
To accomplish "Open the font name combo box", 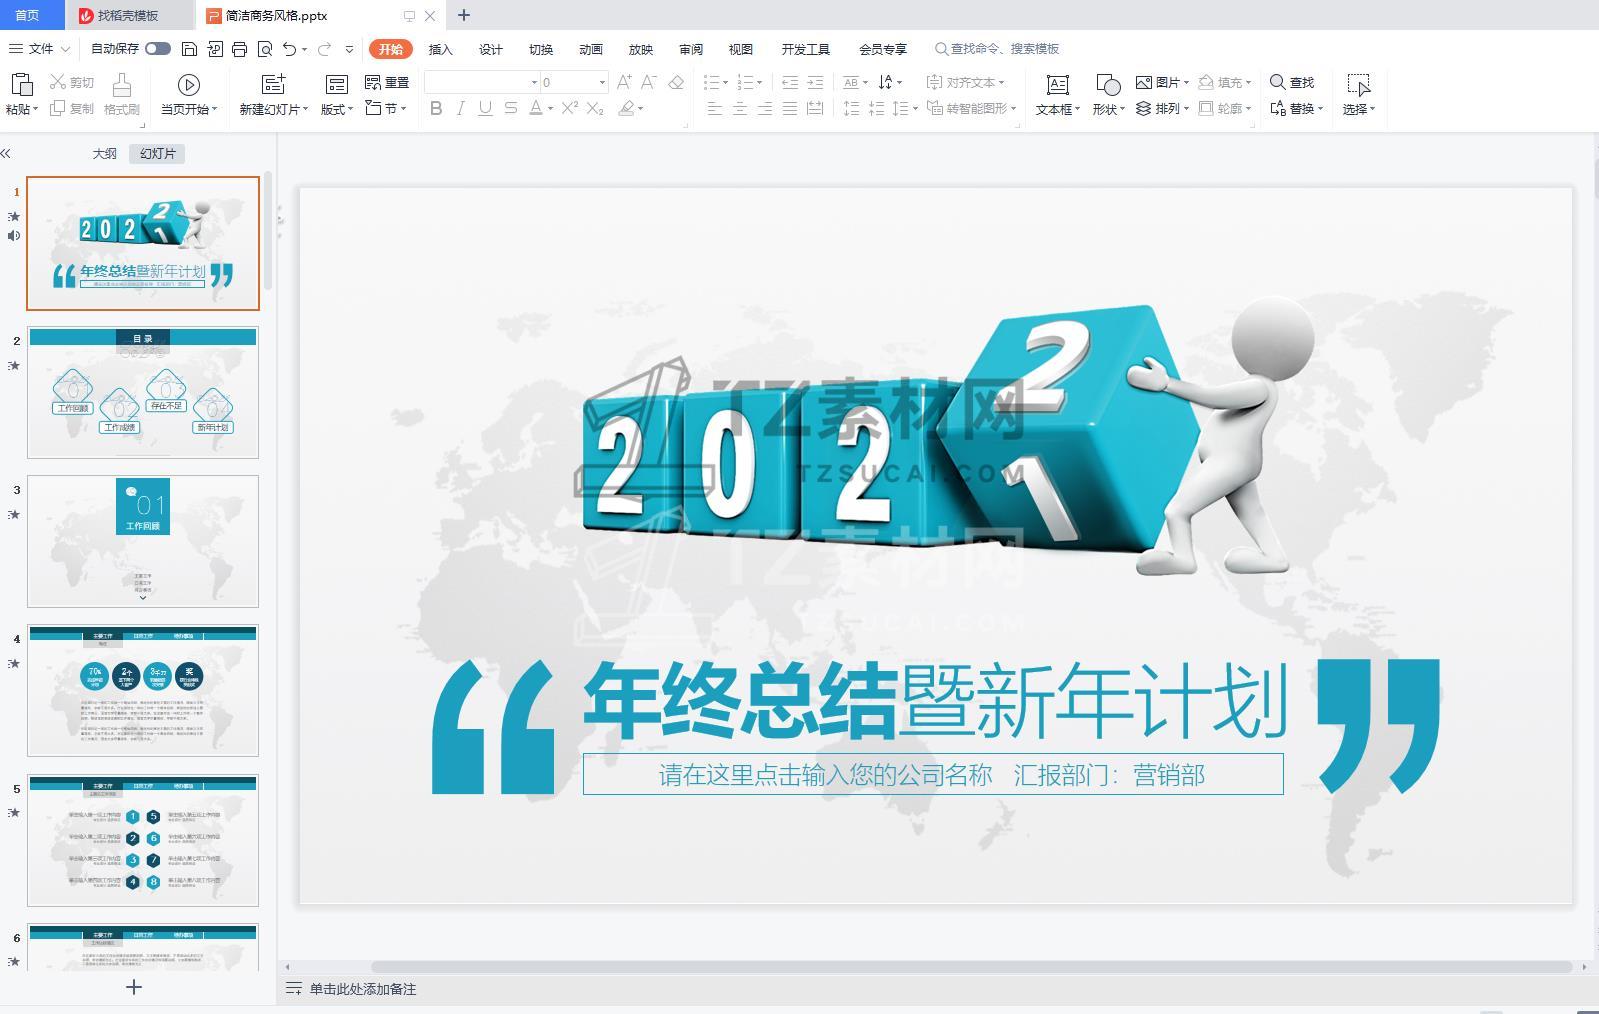I will point(482,82).
